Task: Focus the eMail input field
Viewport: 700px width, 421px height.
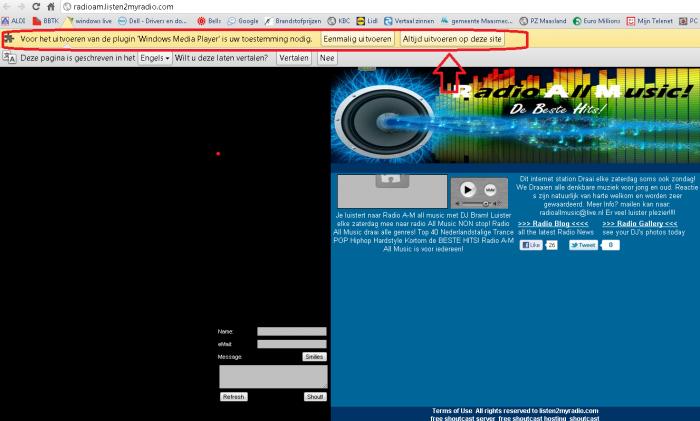Action: point(292,344)
